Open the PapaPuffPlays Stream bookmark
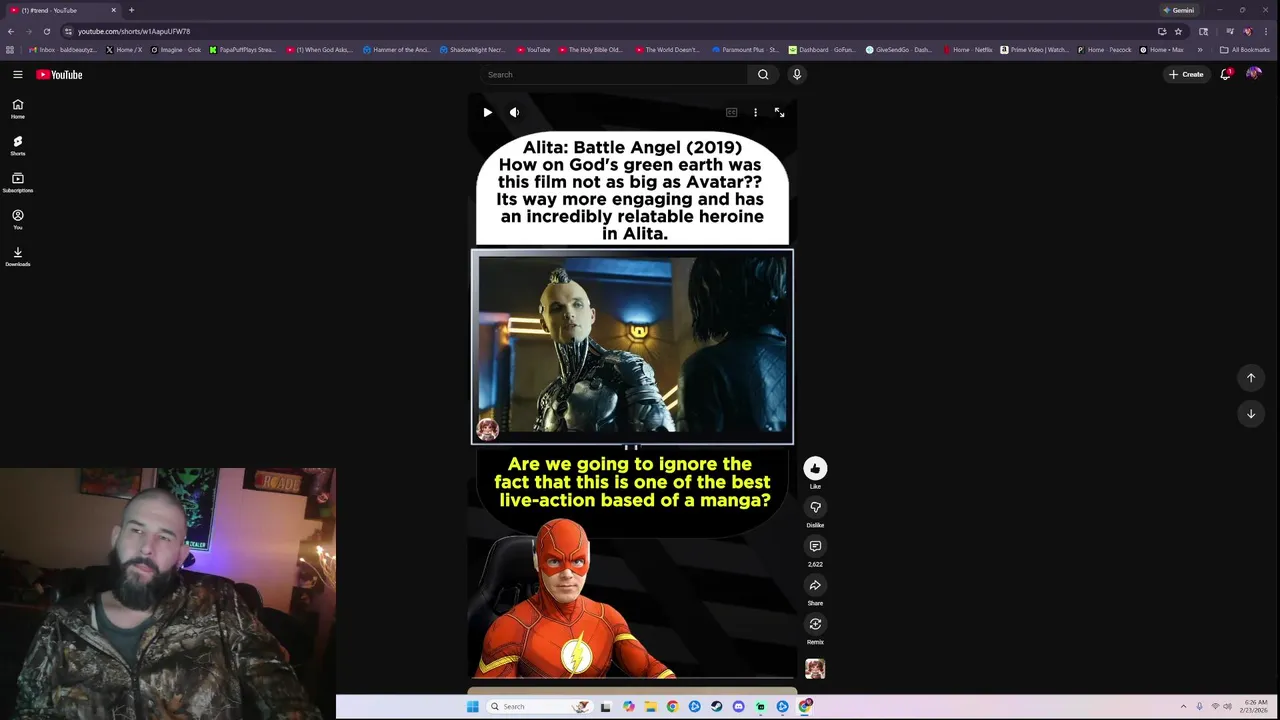The width and height of the screenshot is (1280, 720). click(x=242, y=50)
